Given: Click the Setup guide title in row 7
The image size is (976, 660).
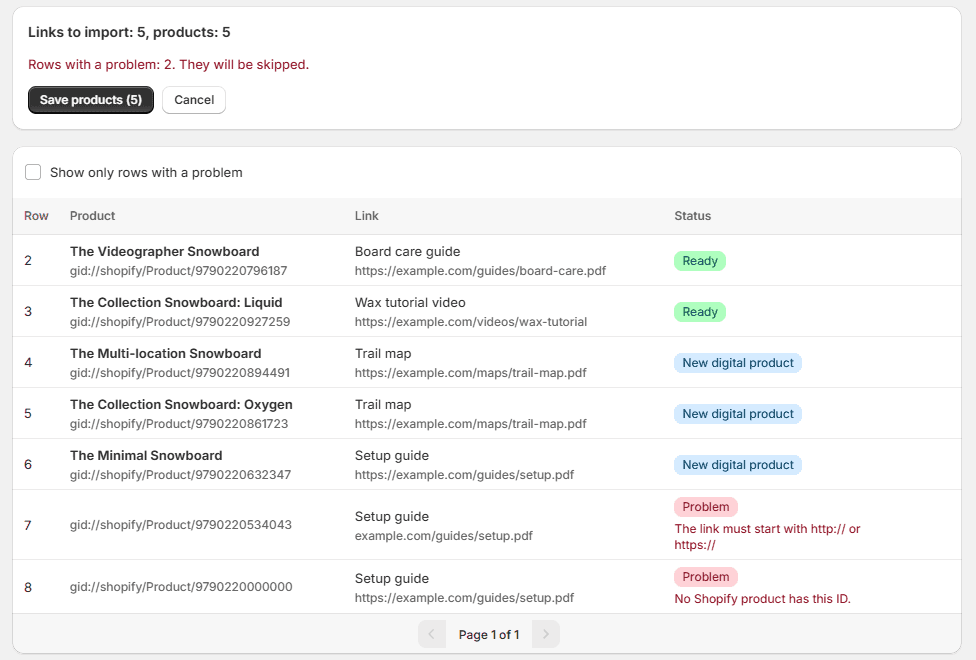Looking at the screenshot, I should pyautogui.click(x=392, y=517).
